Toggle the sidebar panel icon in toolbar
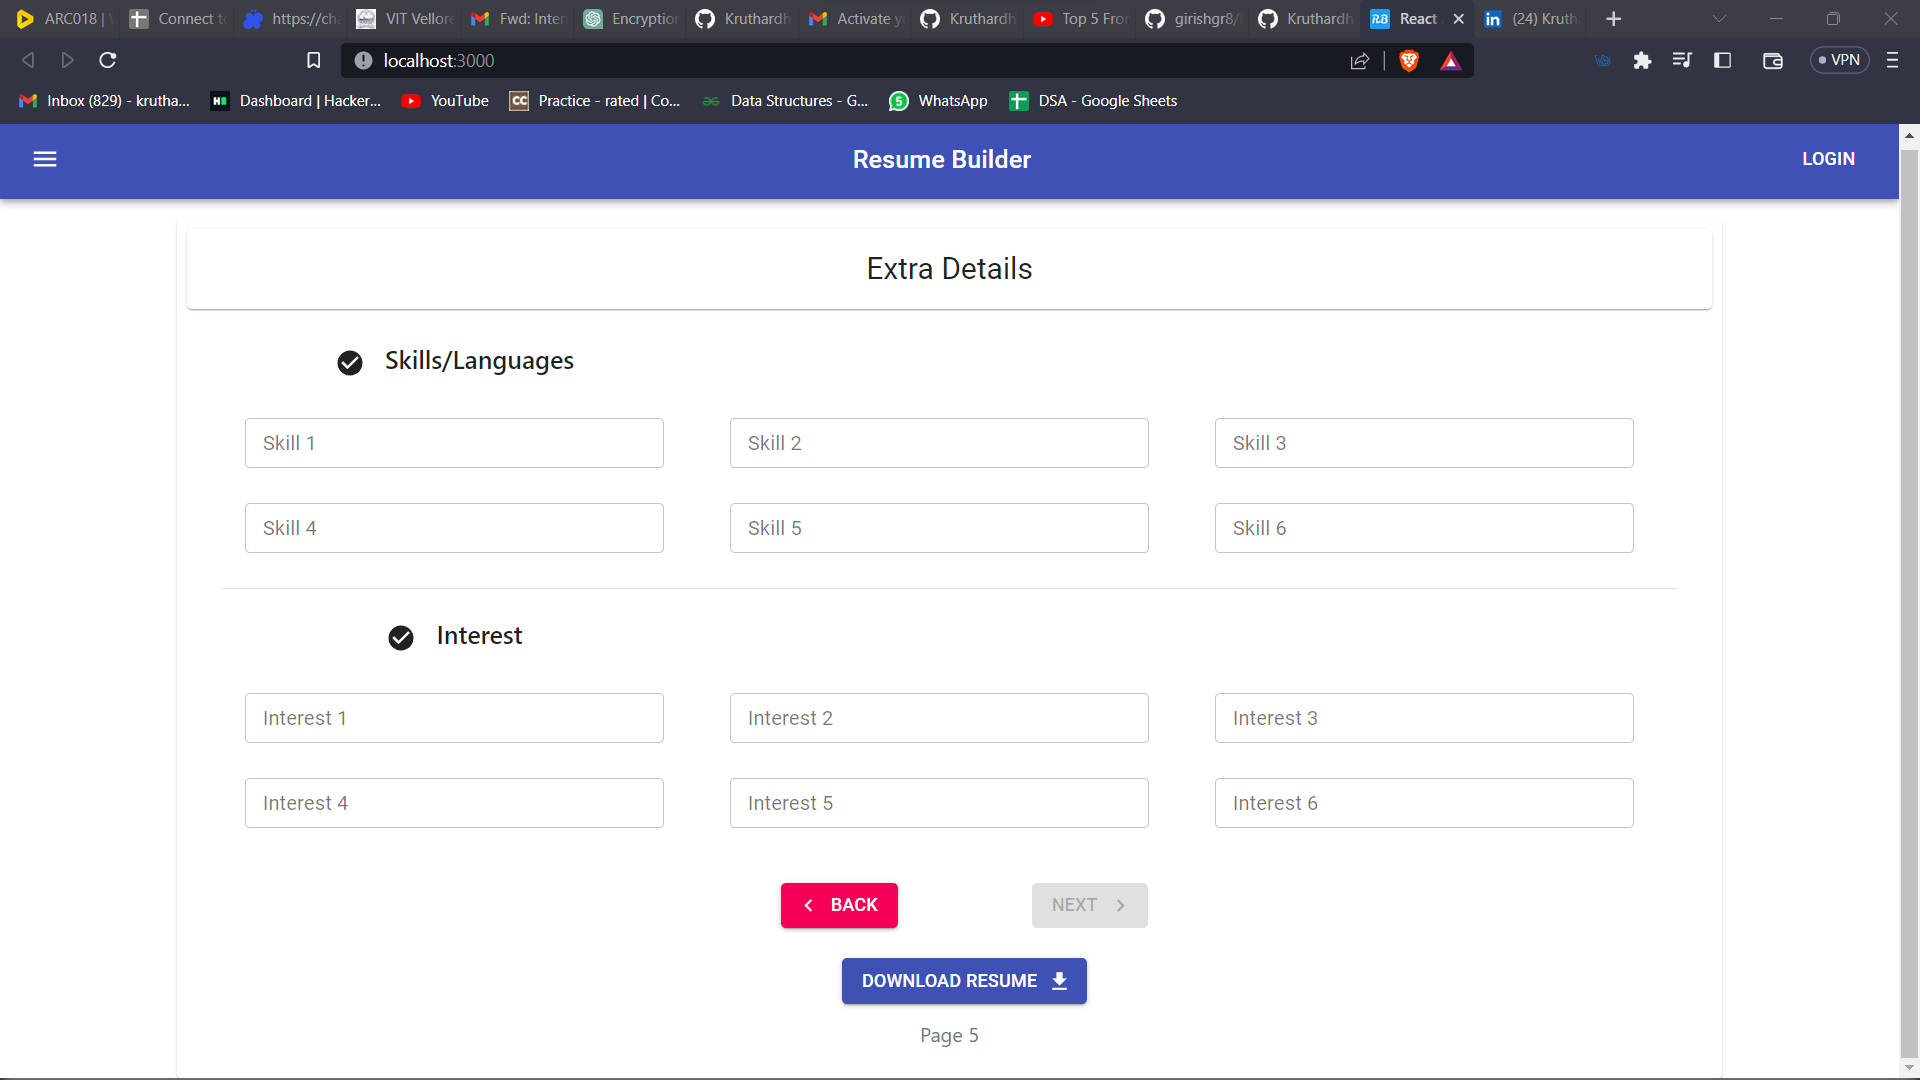 (x=1722, y=61)
